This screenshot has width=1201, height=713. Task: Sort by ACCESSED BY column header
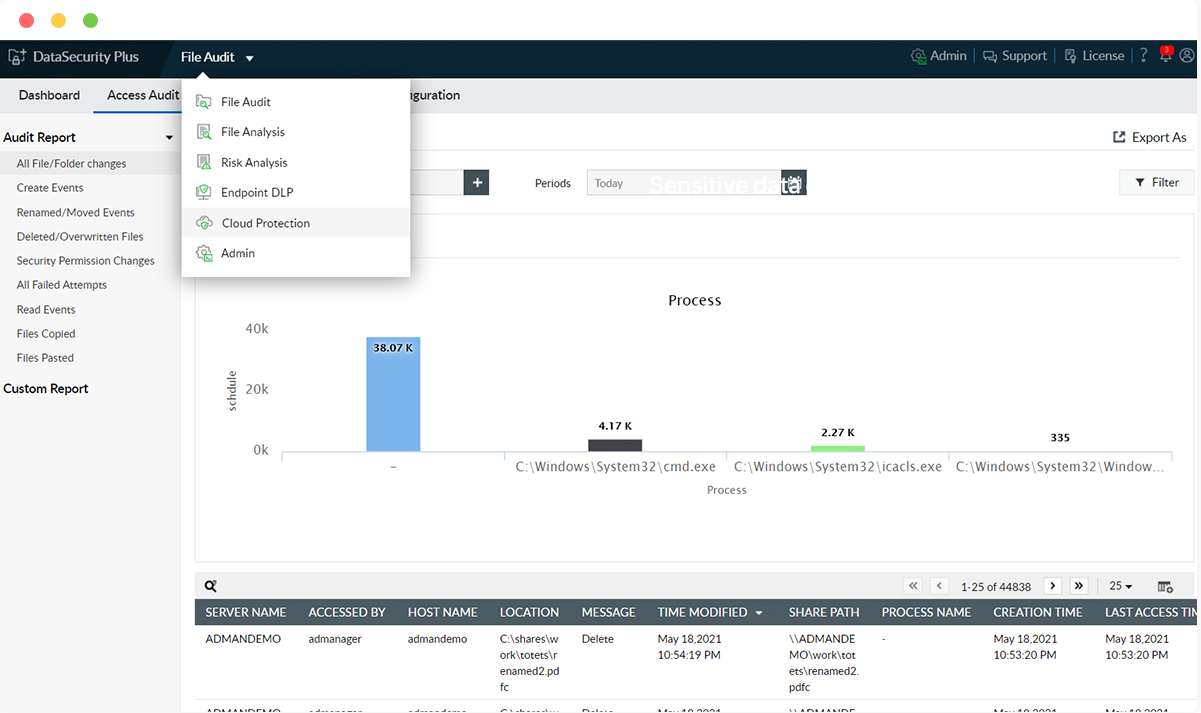coord(347,612)
